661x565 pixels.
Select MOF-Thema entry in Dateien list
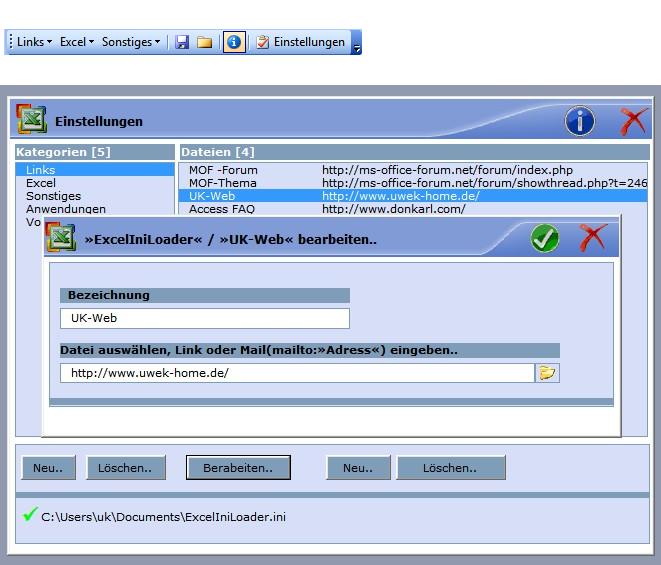[223, 183]
